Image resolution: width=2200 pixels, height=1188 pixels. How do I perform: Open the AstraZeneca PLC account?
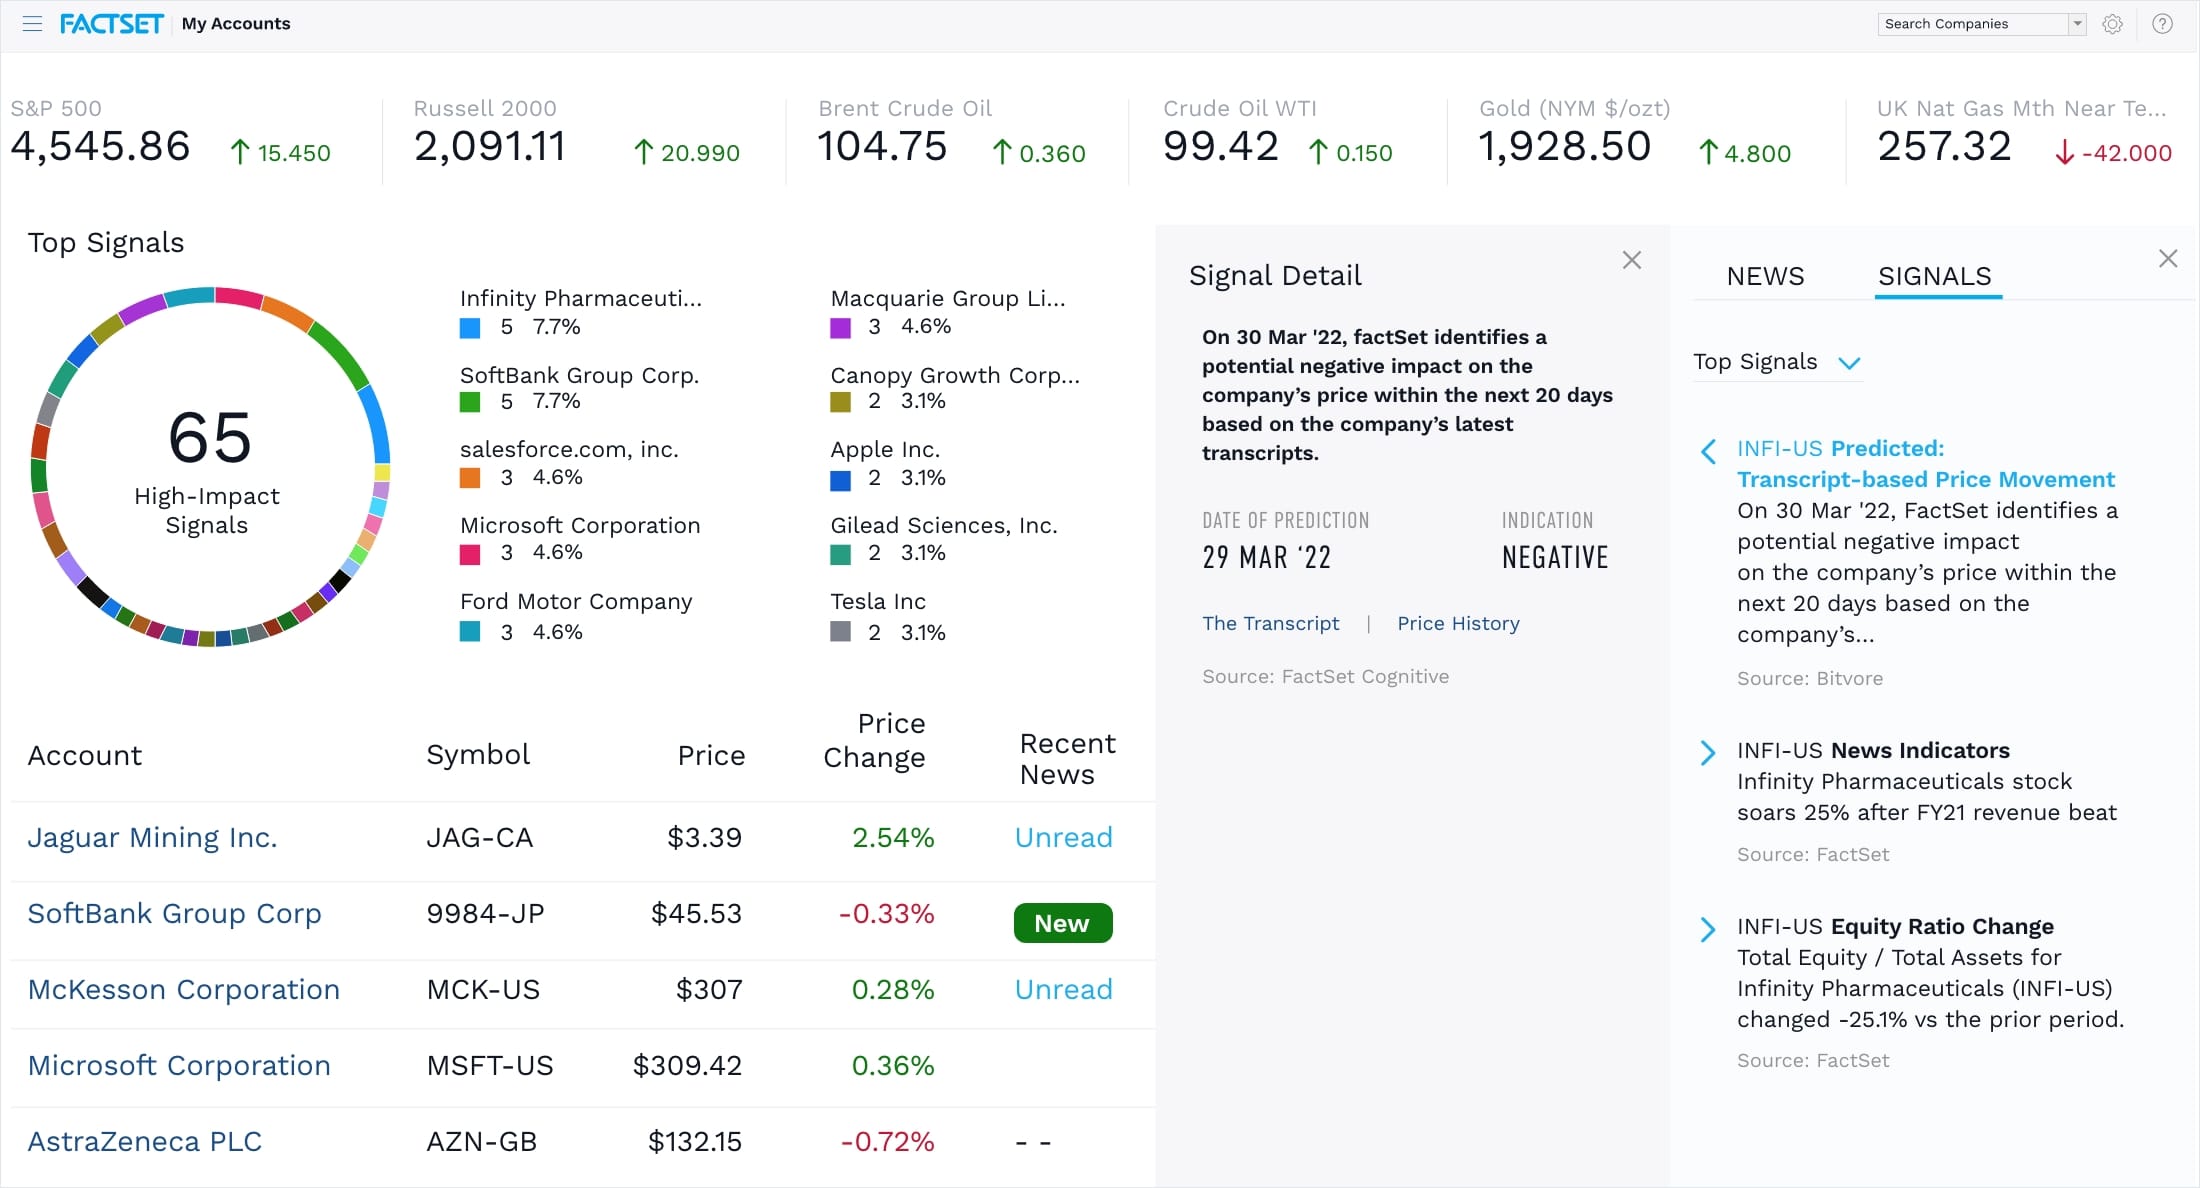click(144, 1141)
